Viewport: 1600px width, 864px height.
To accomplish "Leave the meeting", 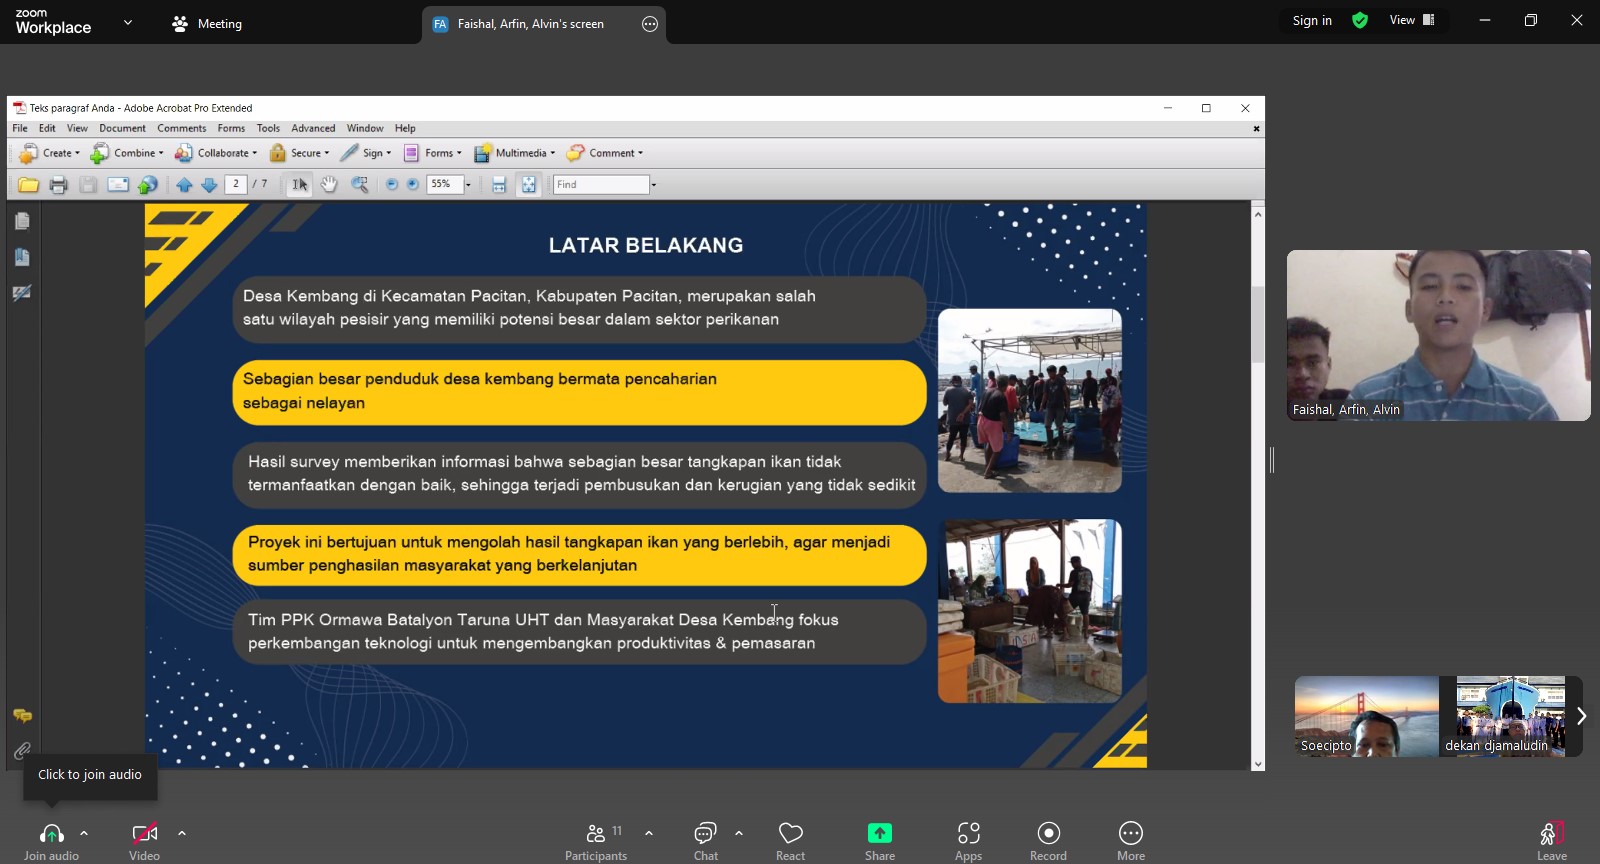I will pyautogui.click(x=1551, y=836).
